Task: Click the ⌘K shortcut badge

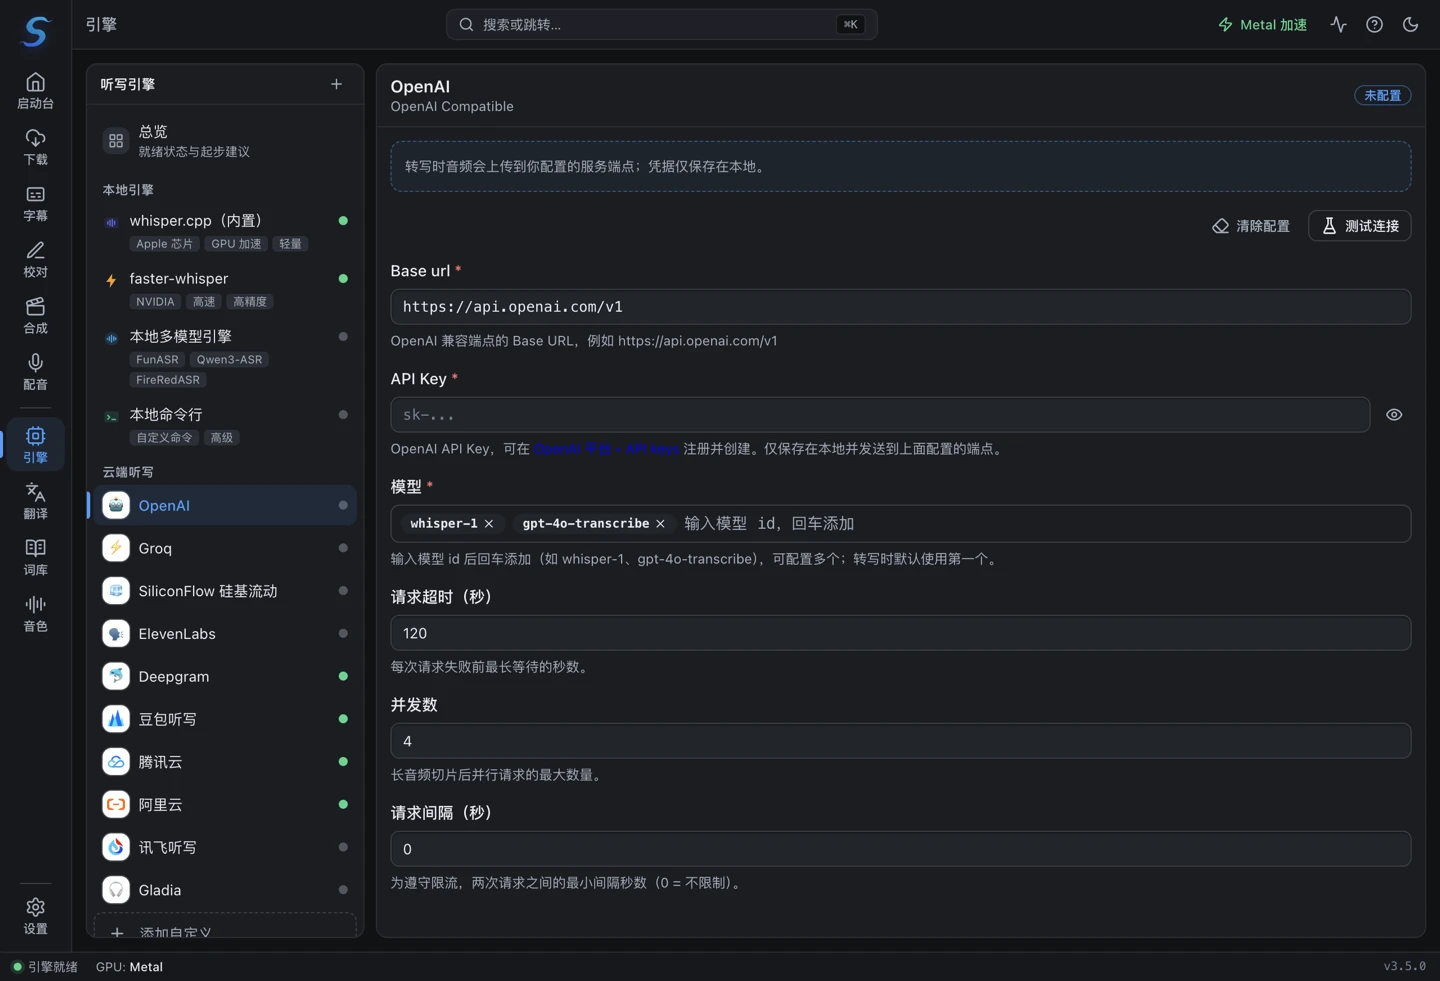Action: coord(850,24)
